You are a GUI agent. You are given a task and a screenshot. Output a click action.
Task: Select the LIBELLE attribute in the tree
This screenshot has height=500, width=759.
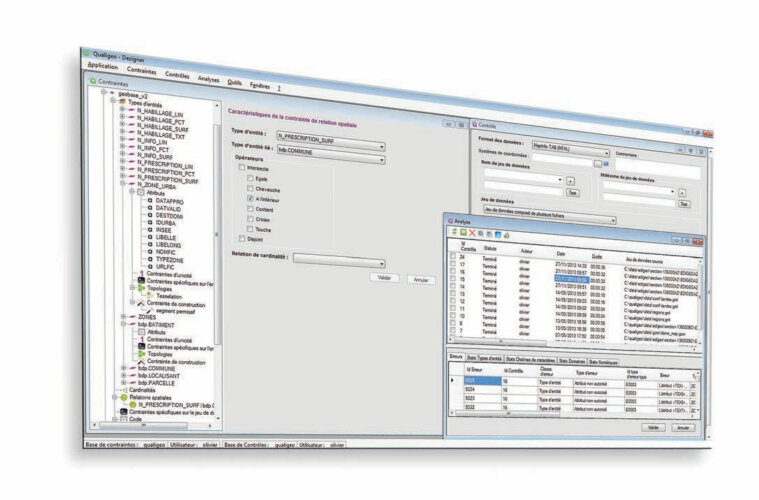point(166,238)
